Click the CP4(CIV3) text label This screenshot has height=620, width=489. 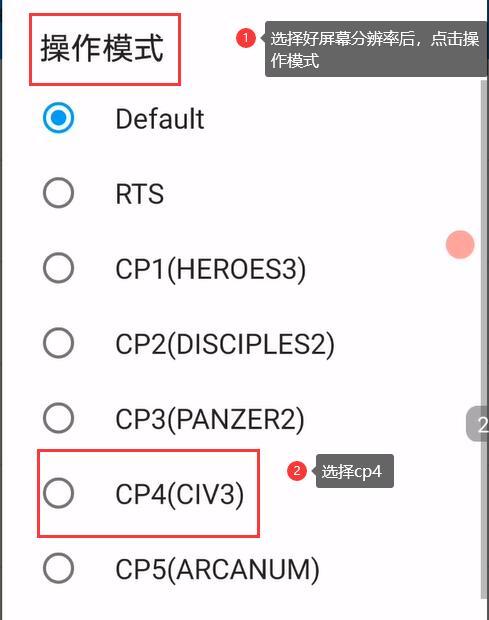(x=179, y=494)
